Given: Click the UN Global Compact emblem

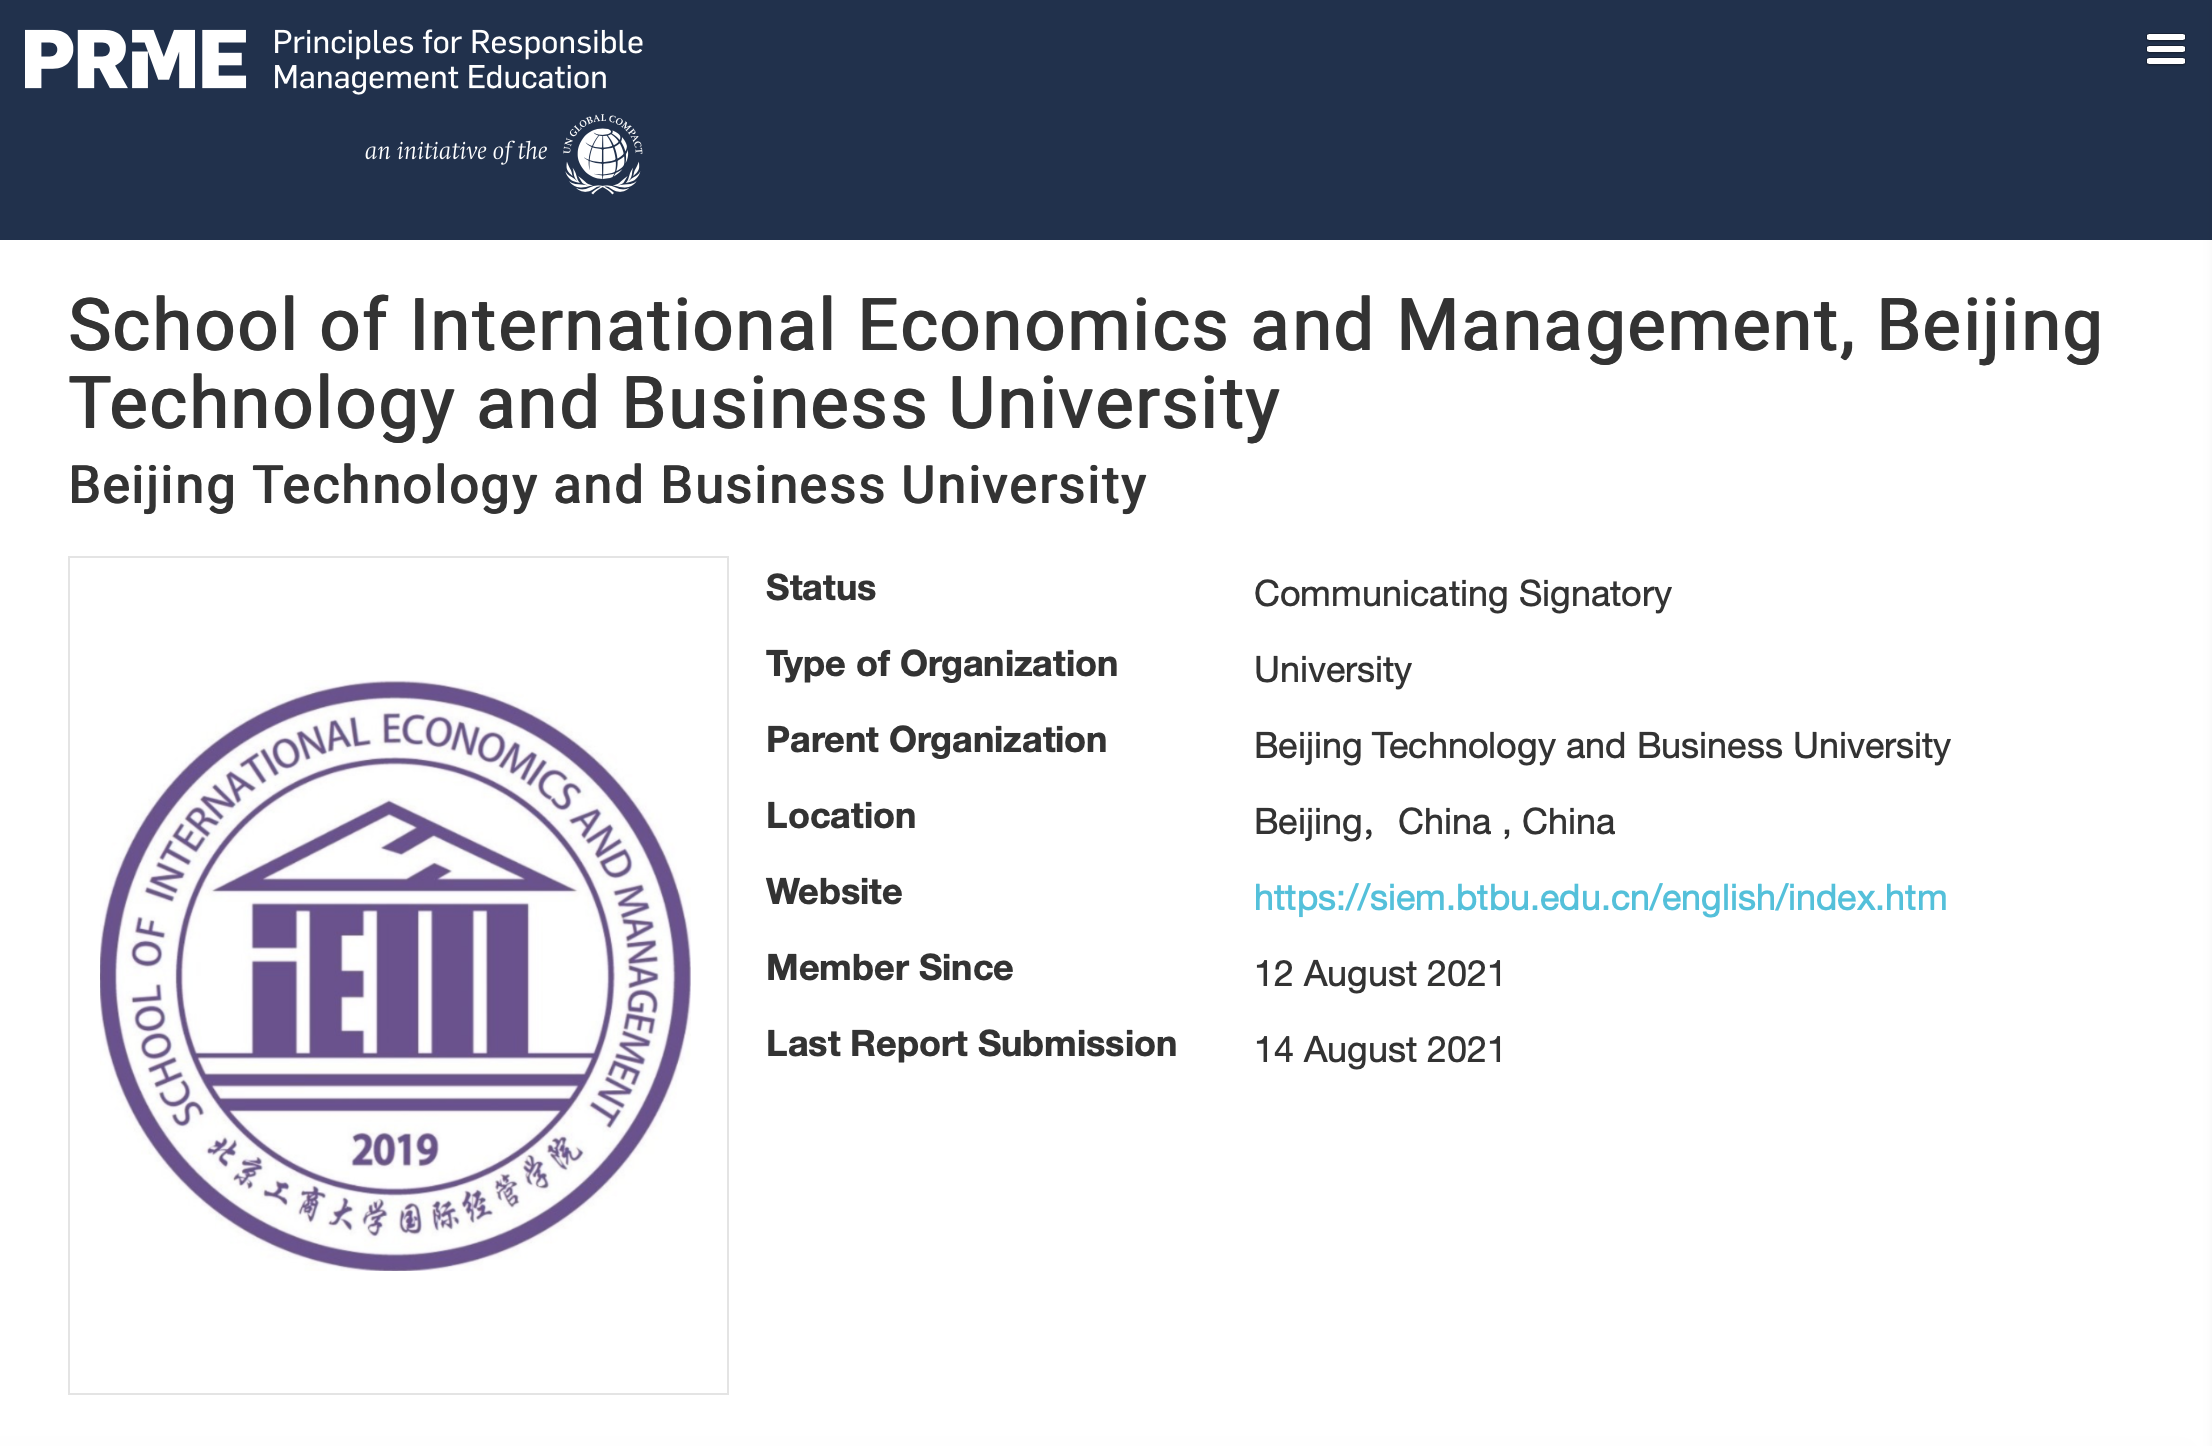Looking at the screenshot, I should point(603,154).
